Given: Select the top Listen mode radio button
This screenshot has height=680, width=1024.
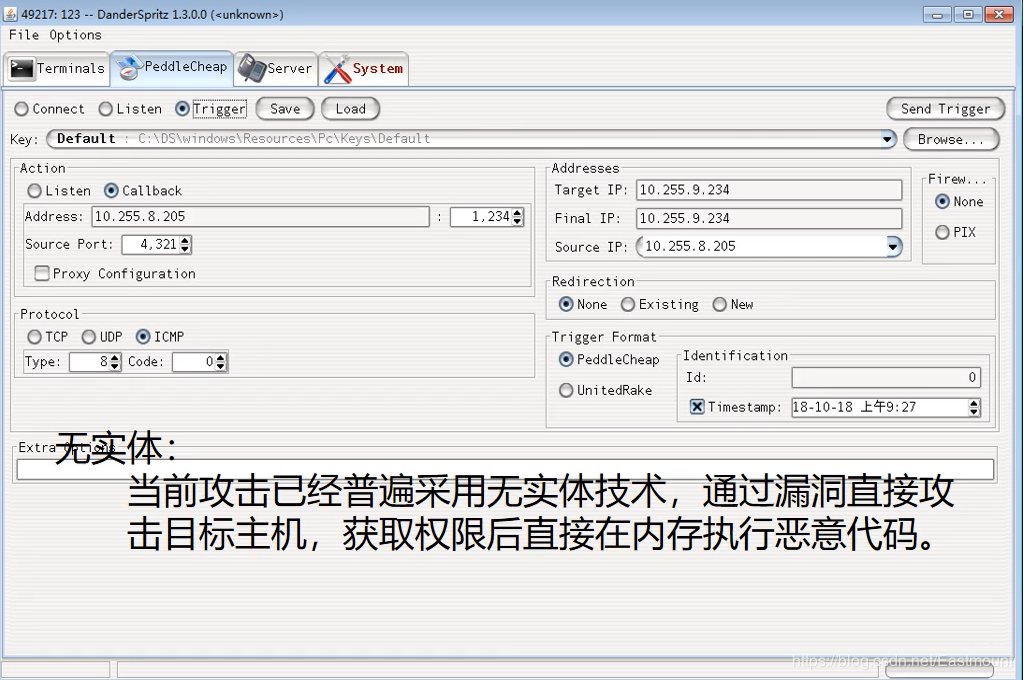Looking at the screenshot, I should (x=105, y=109).
